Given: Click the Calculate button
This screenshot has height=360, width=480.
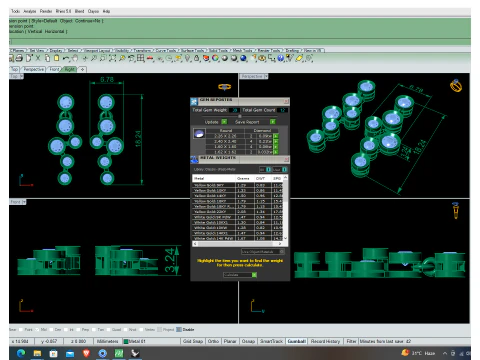Looking at the screenshot, I should (240, 275).
